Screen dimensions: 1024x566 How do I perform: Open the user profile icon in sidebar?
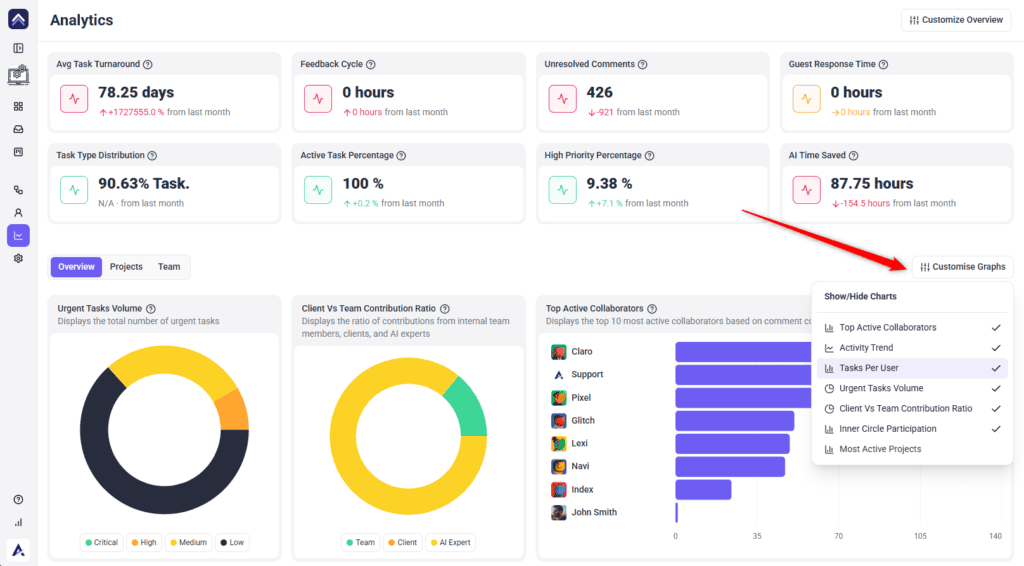tap(18, 213)
